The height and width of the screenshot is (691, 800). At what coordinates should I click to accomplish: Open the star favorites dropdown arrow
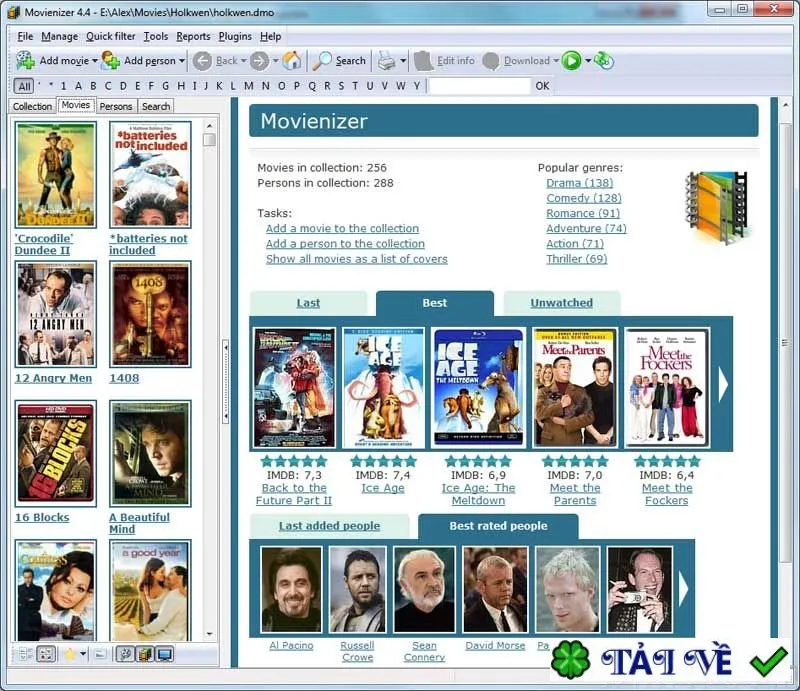(x=83, y=654)
